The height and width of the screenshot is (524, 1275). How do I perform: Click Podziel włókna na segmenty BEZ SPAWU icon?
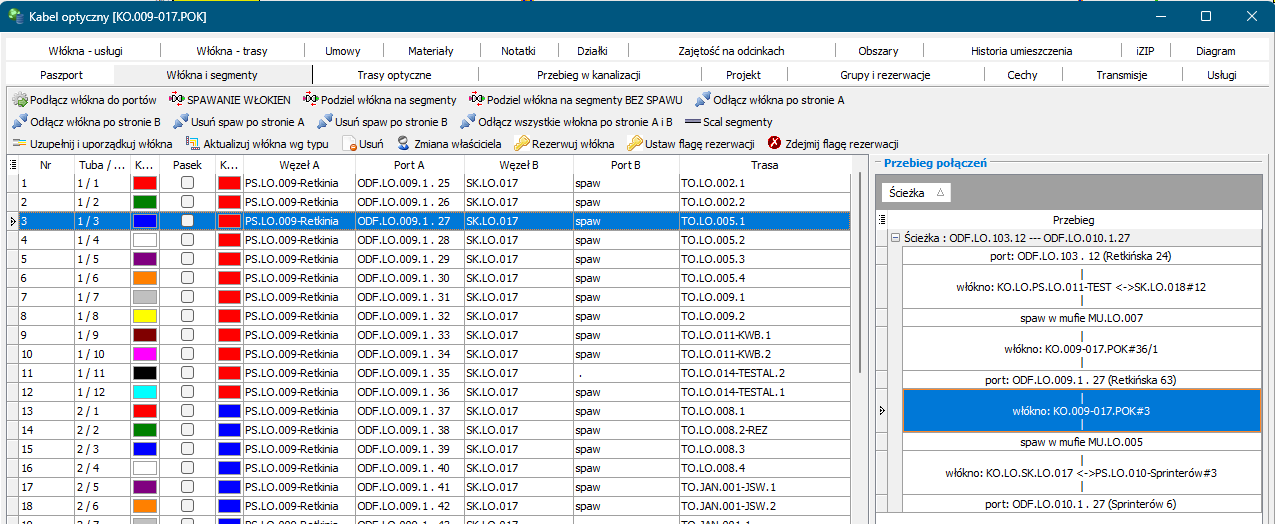coord(476,100)
